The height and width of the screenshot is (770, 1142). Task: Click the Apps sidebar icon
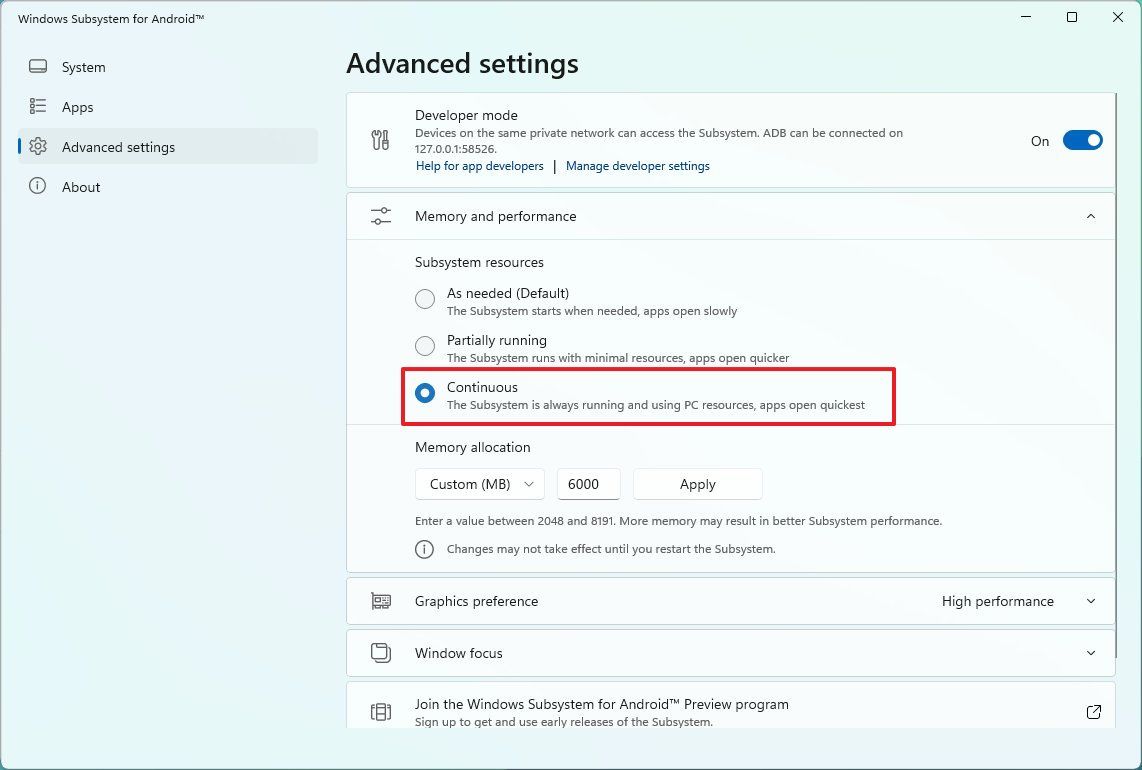37,107
